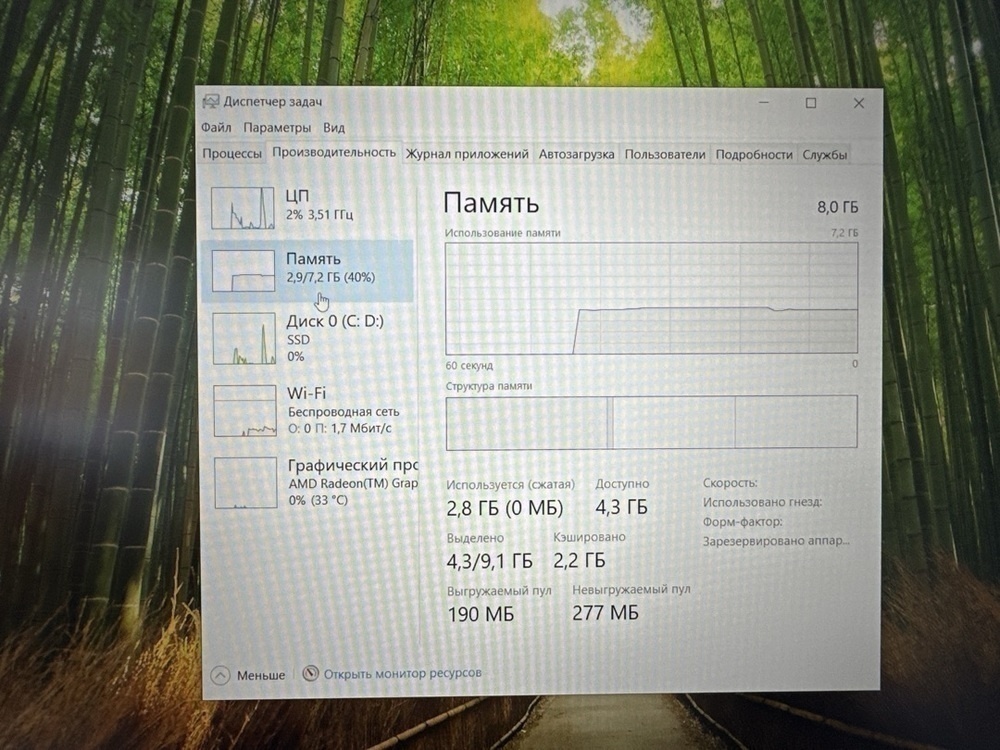The height and width of the screenshot is (750, 1000).
Task: Select the Wi-Fi network graph in sidebar
Action: (243, 410)
